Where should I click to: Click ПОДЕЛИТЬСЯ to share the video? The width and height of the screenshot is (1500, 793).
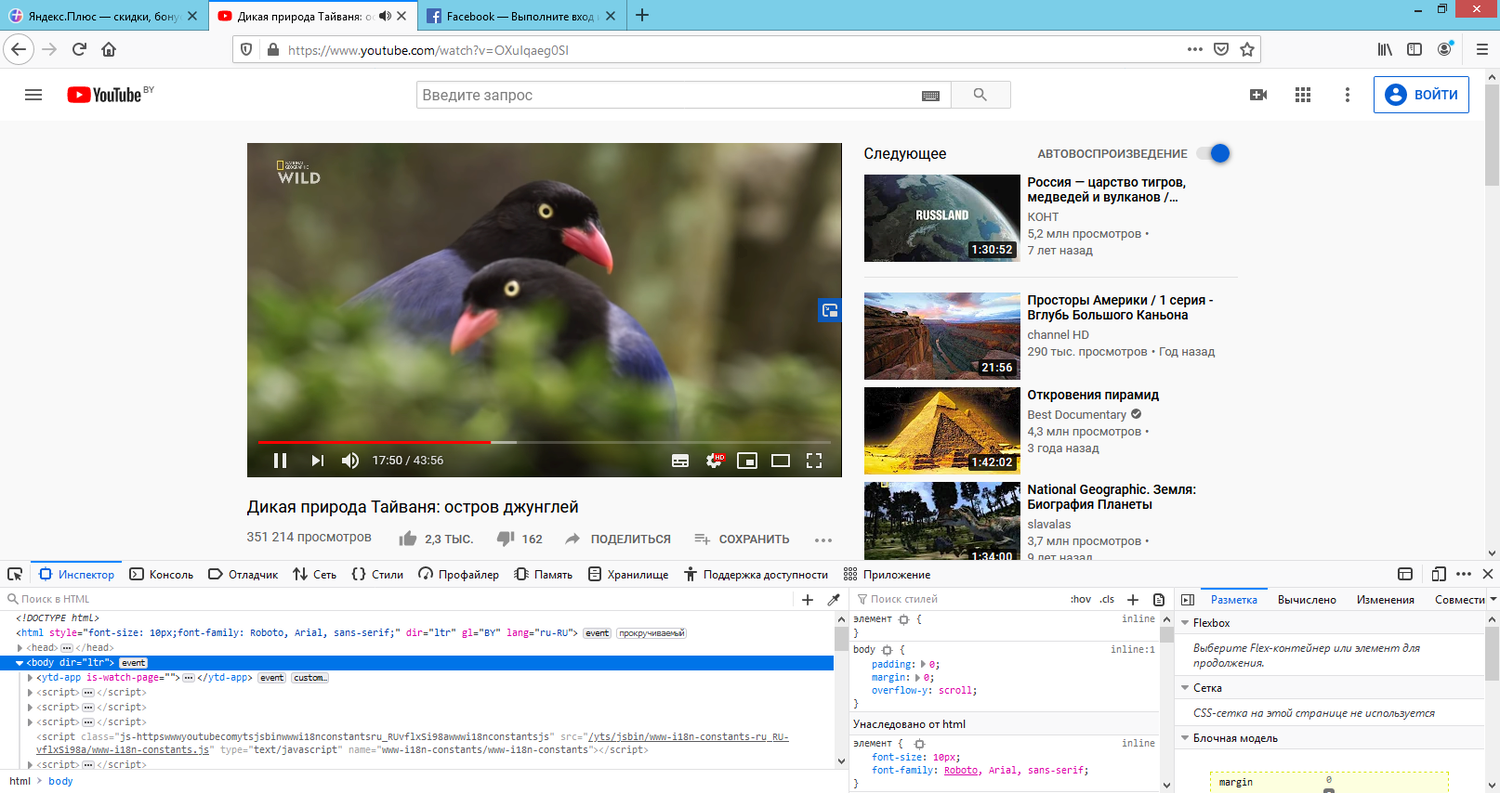[618, 539]
